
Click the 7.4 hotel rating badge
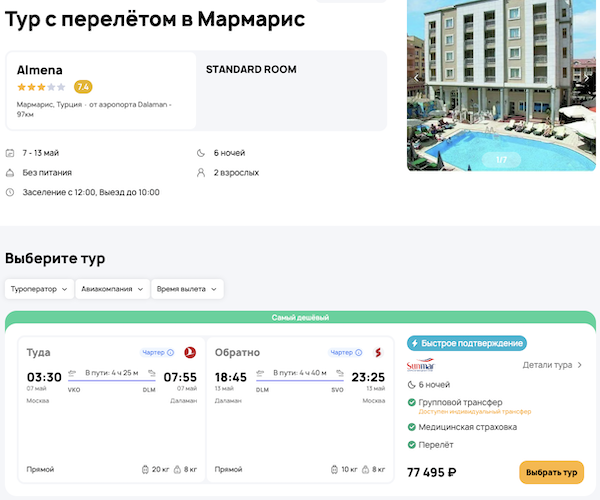tap(83, 87)
